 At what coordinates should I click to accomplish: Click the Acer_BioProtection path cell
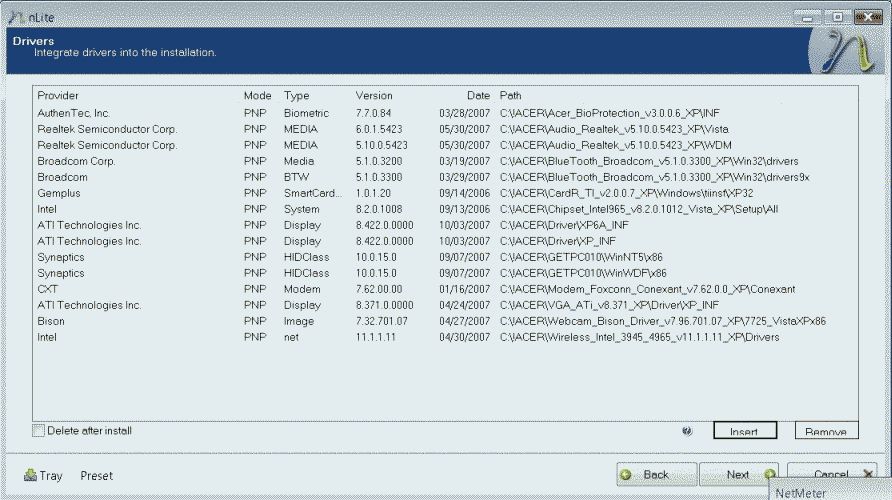(x=610, y=113)
